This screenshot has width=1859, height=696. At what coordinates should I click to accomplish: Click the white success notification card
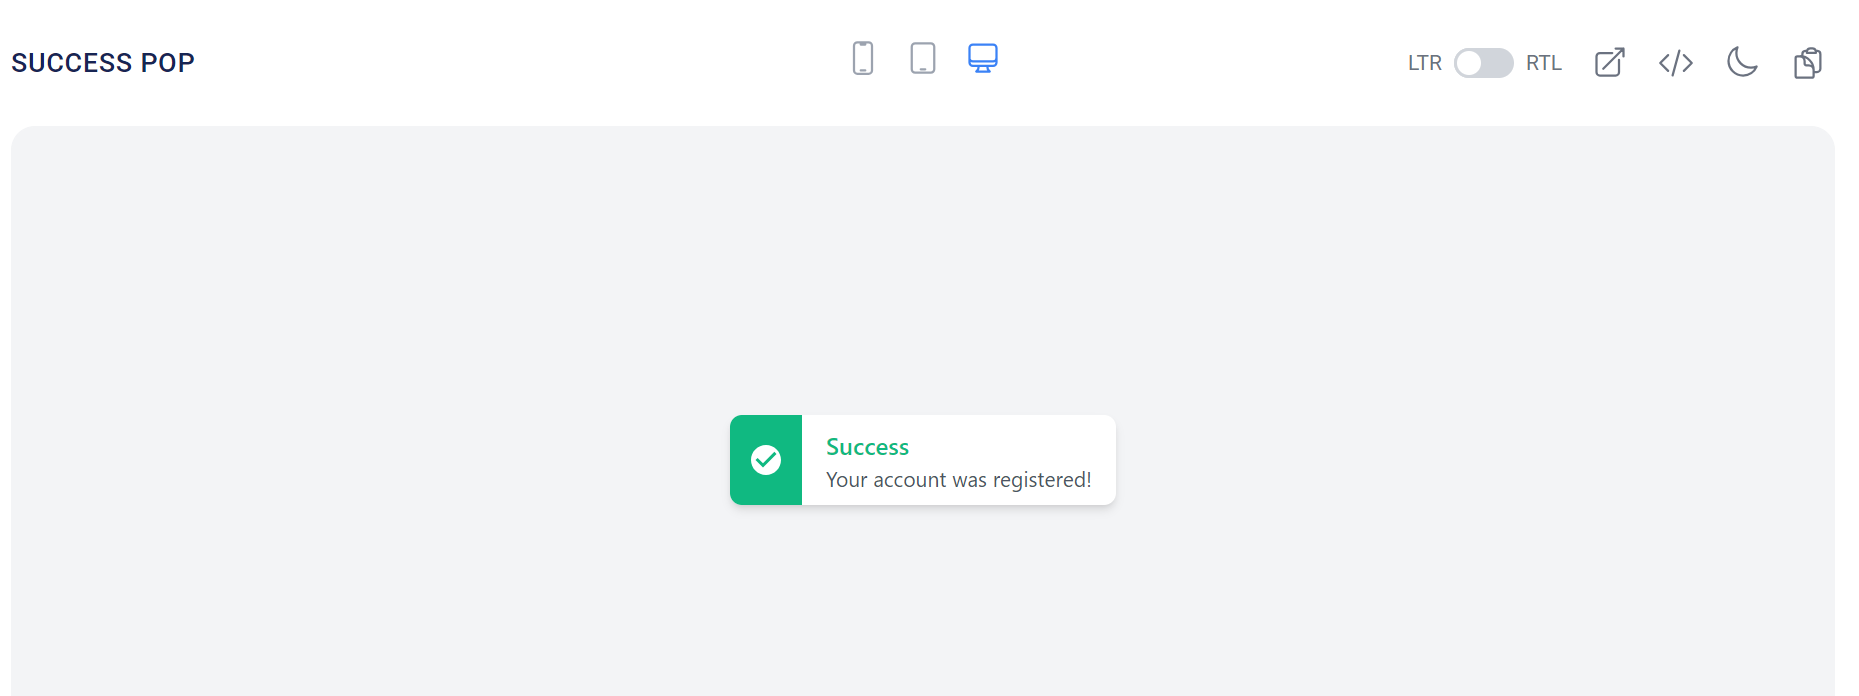pyautogui.click(x=923, y=460)
